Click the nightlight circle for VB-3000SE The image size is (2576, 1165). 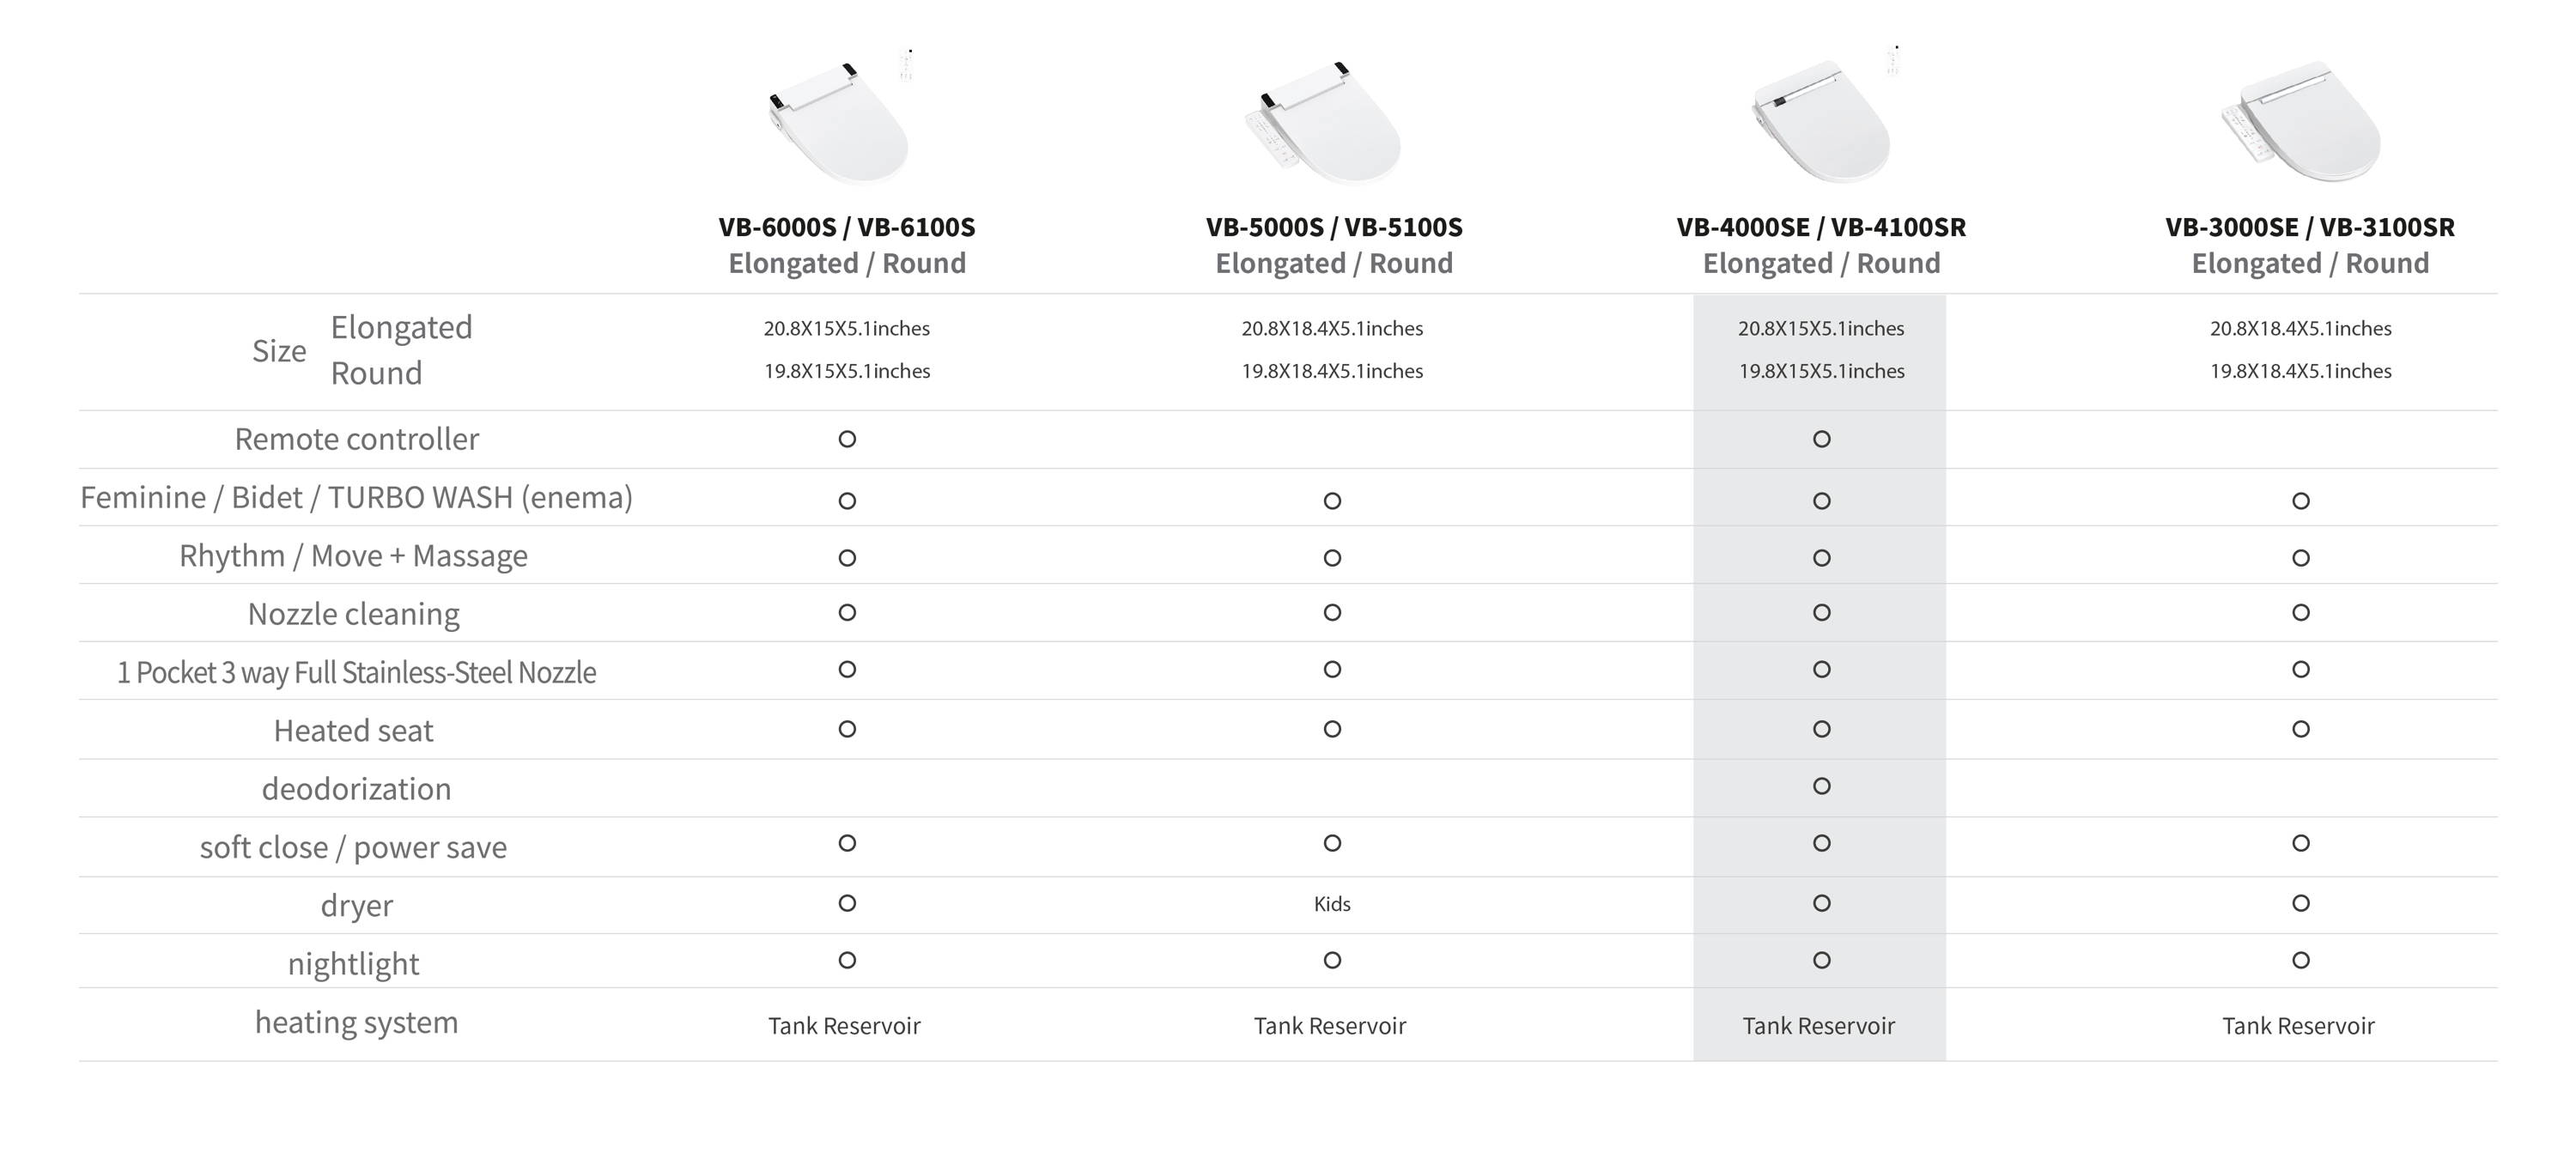(x=2301, y=960)
